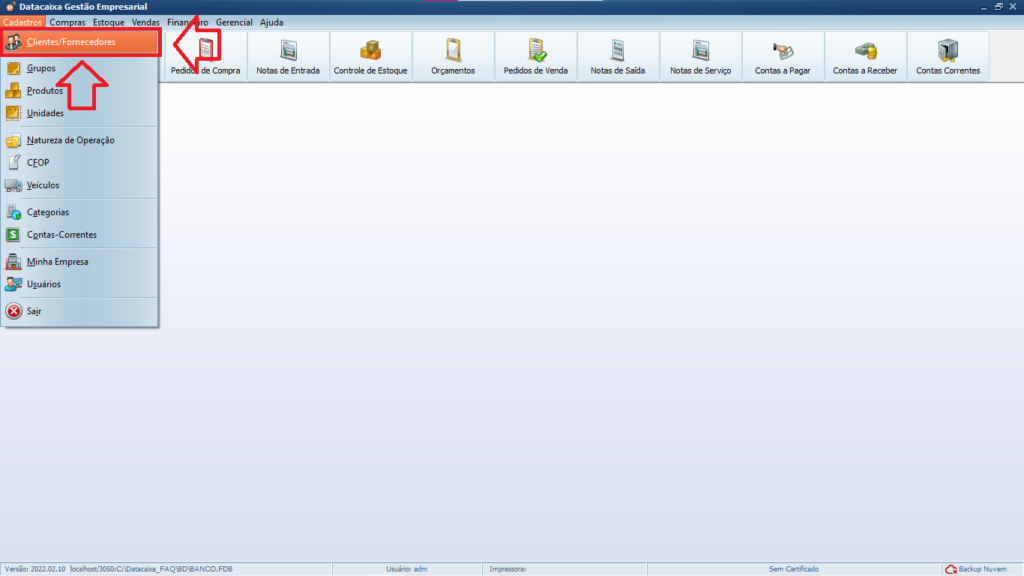Open Pedidos de Venda toolbar icon
The width and height of the screenshot is (1024, 576).
coord(535,57)
